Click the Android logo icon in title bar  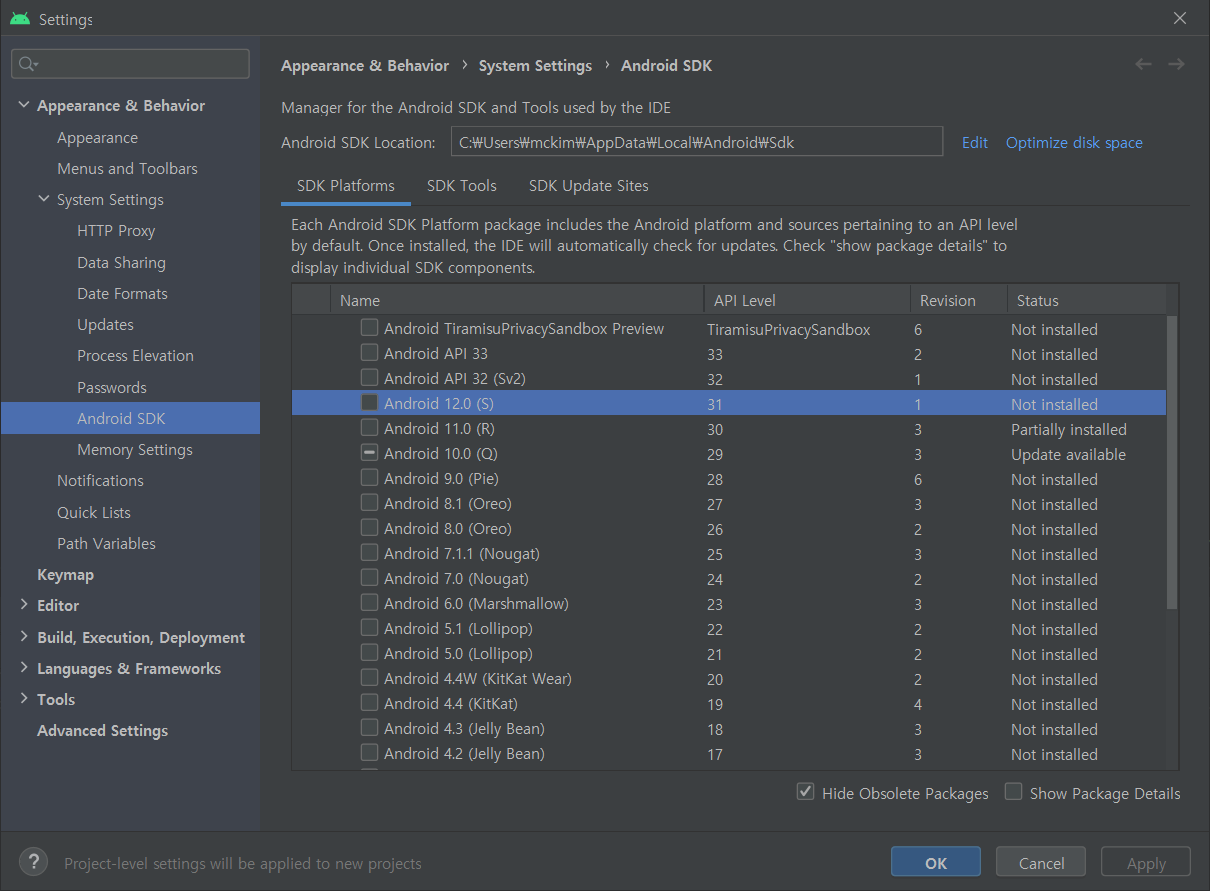pos(20,19)
